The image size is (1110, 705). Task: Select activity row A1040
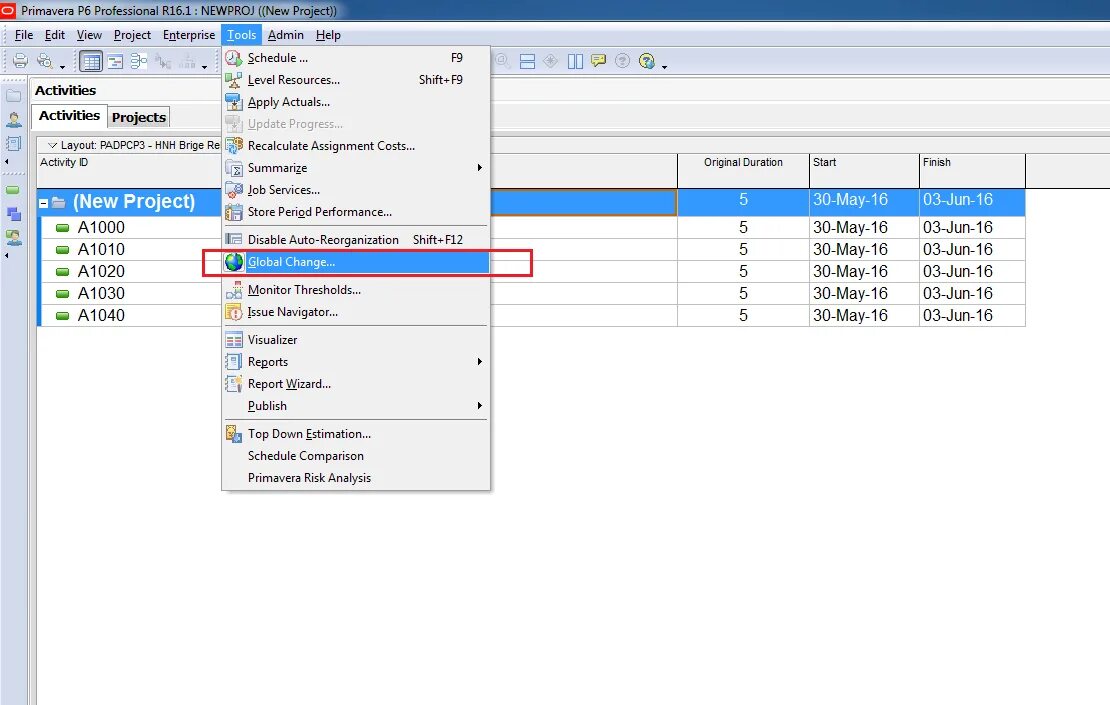531,316
